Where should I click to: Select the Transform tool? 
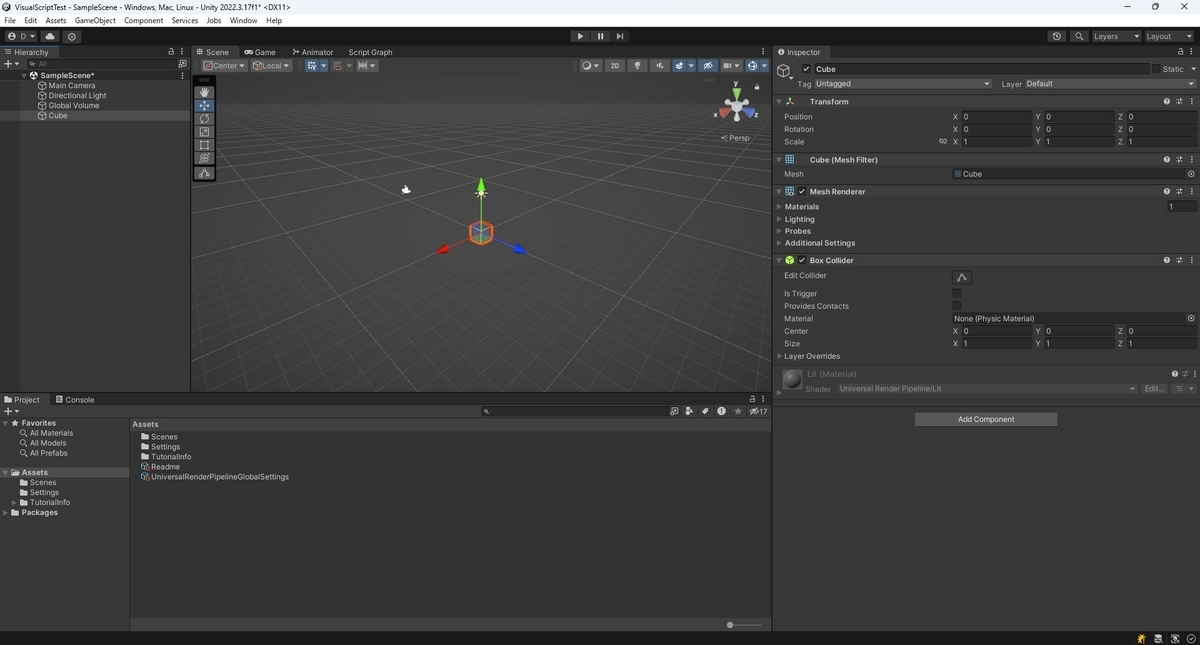(204, 158)
